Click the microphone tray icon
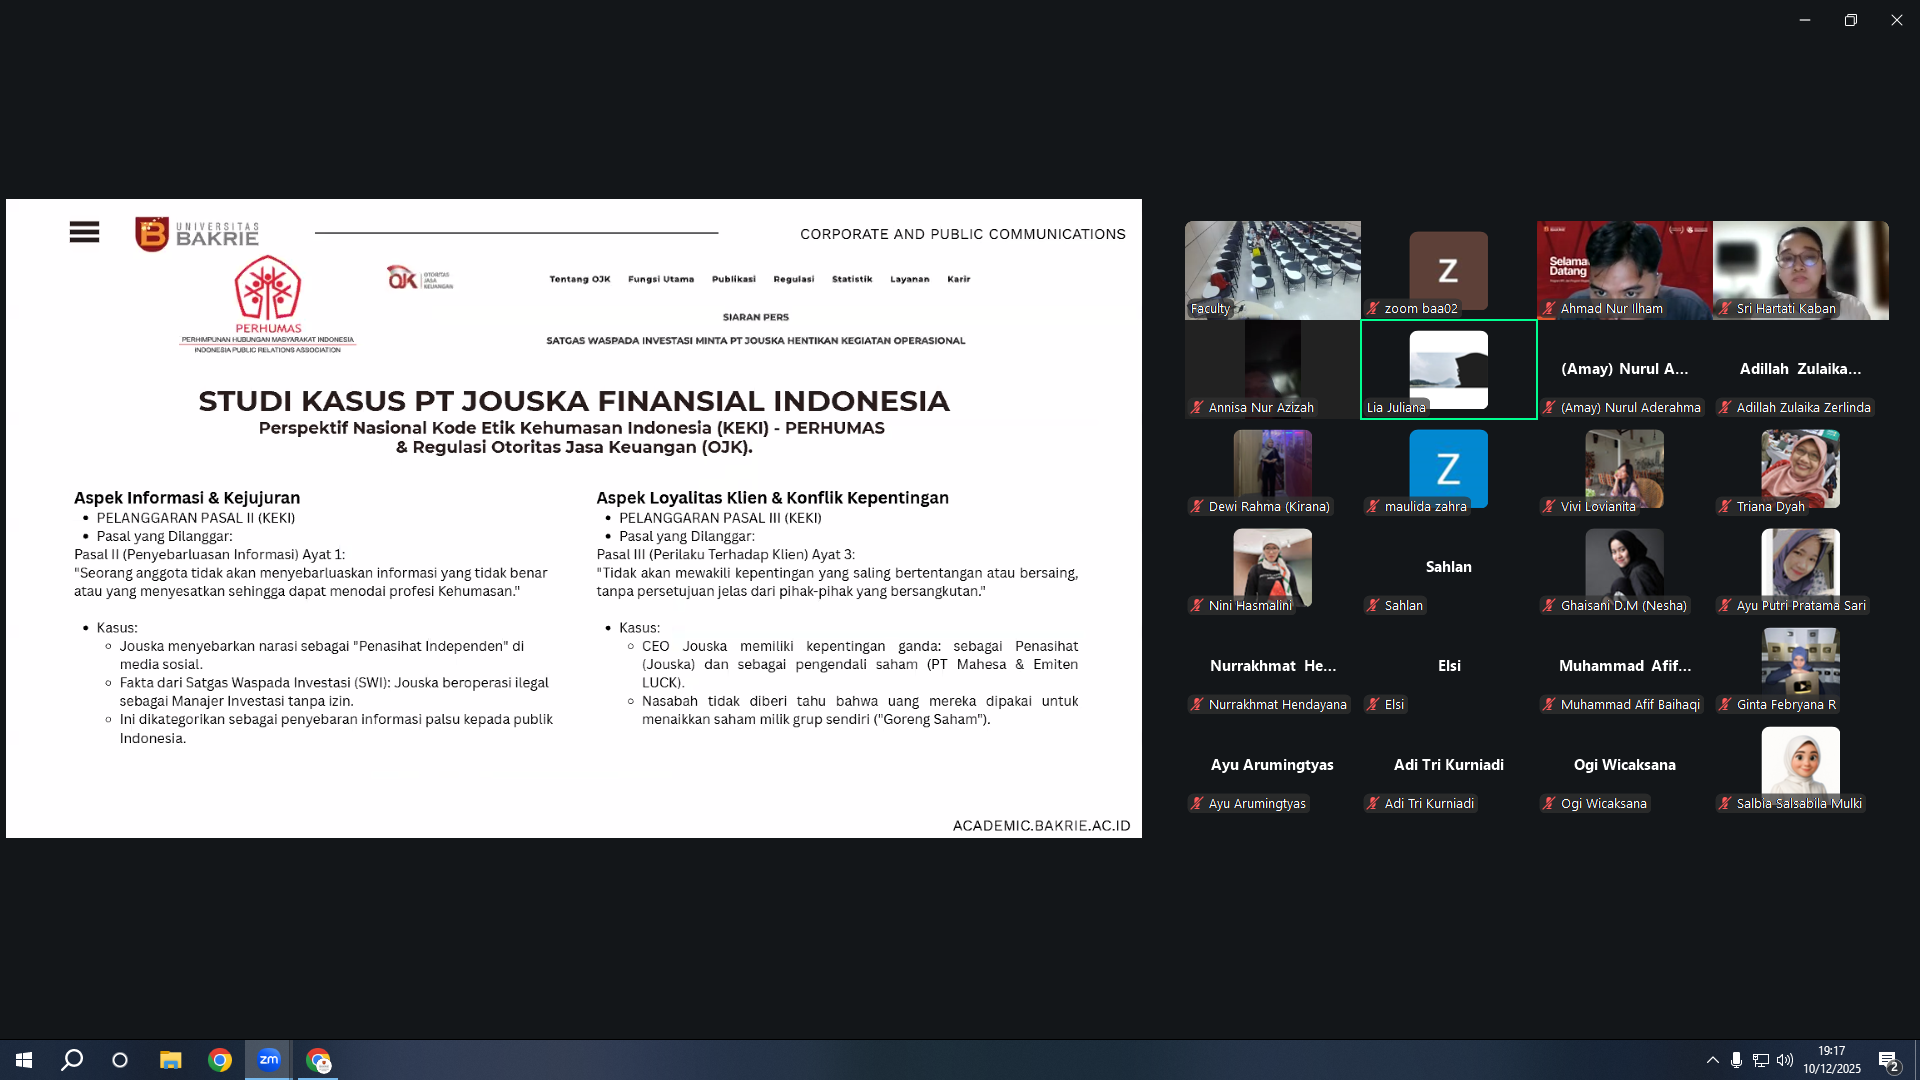This screenshot has width=1920, height=1080. [1737, 1060]
